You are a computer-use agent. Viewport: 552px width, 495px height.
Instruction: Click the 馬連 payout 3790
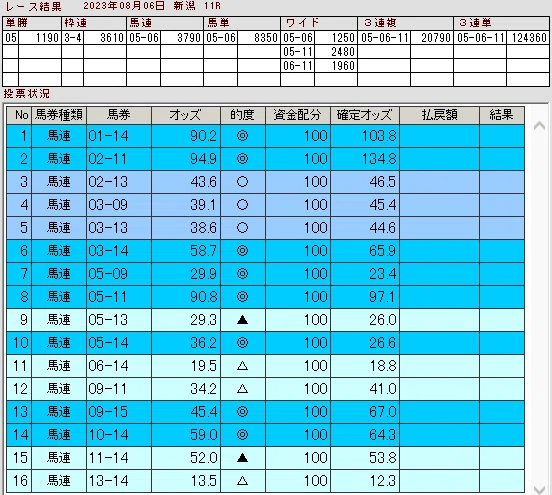click(x=189, y=38)
